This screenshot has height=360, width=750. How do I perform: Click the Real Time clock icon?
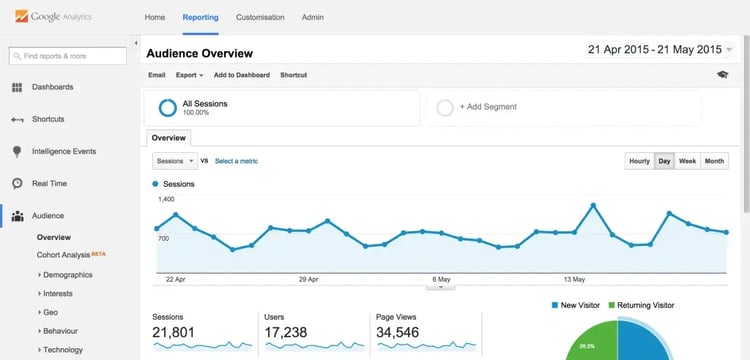pos(17,184)
